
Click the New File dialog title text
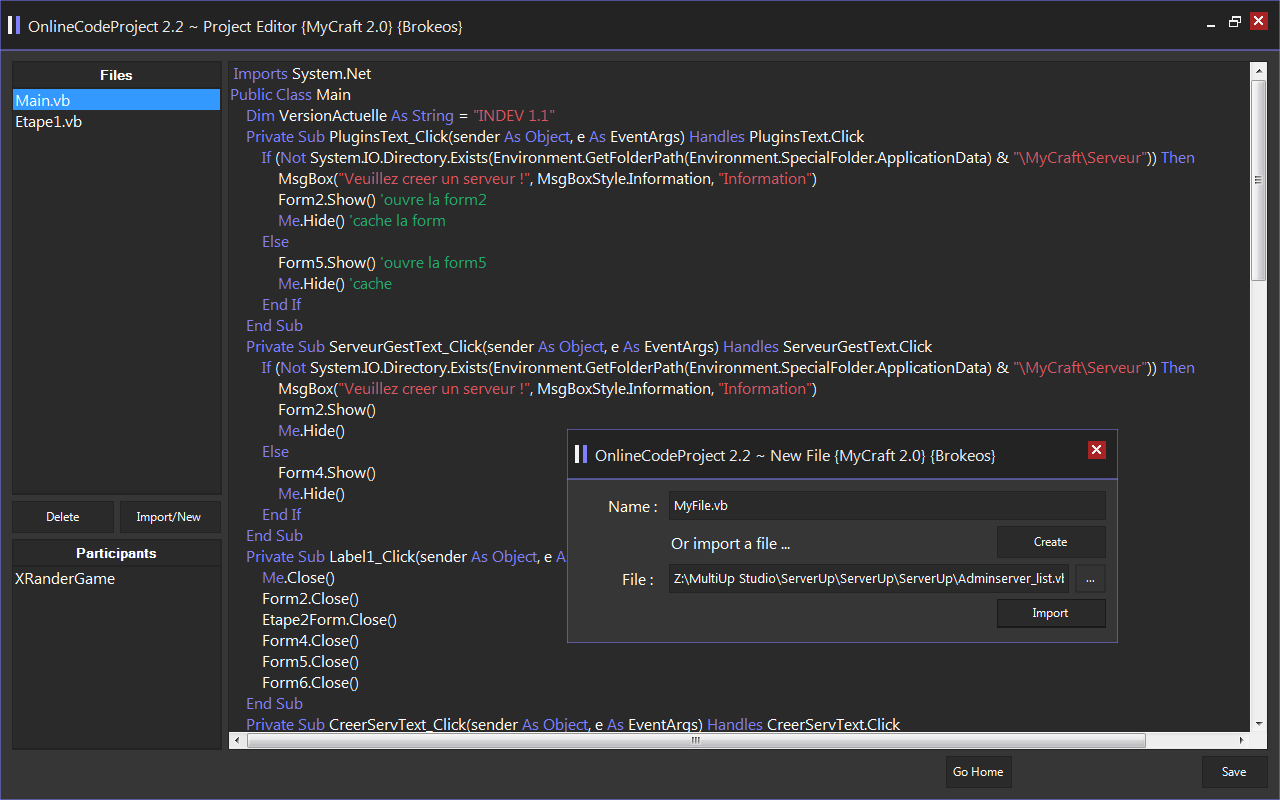(795, 455)
